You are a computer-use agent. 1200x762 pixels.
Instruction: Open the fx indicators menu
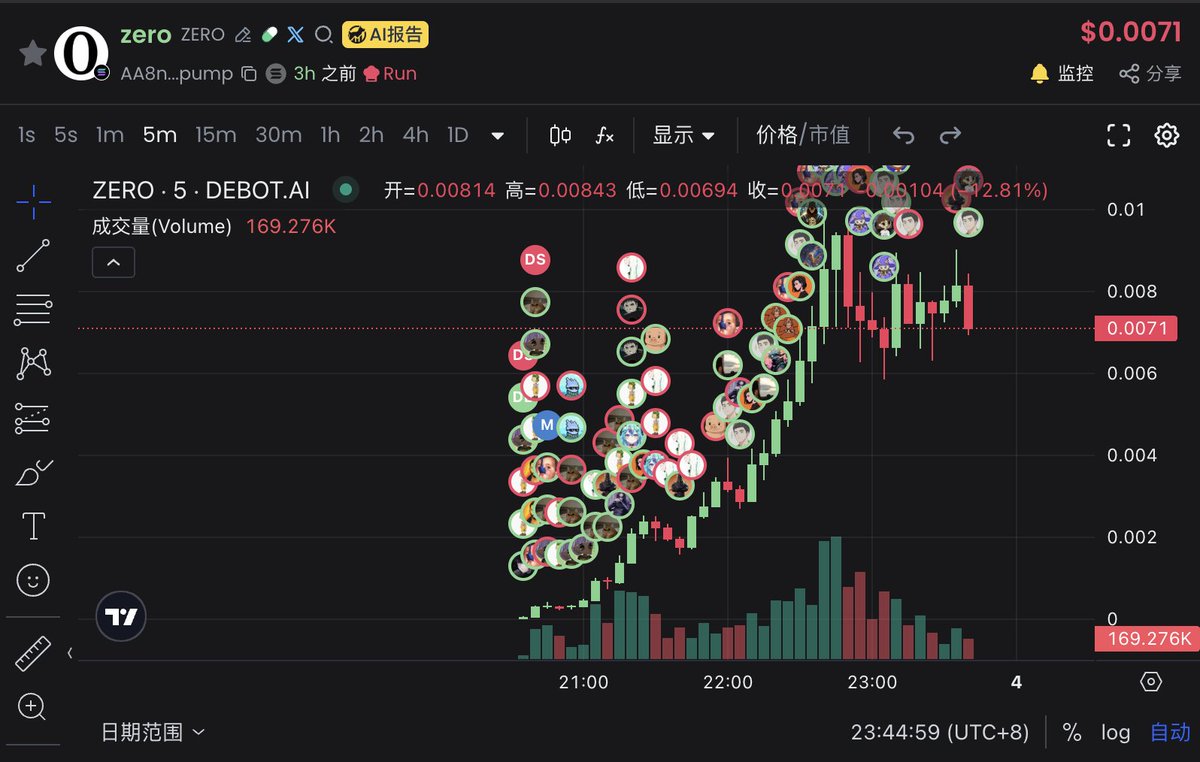click(x=604, y=135)
